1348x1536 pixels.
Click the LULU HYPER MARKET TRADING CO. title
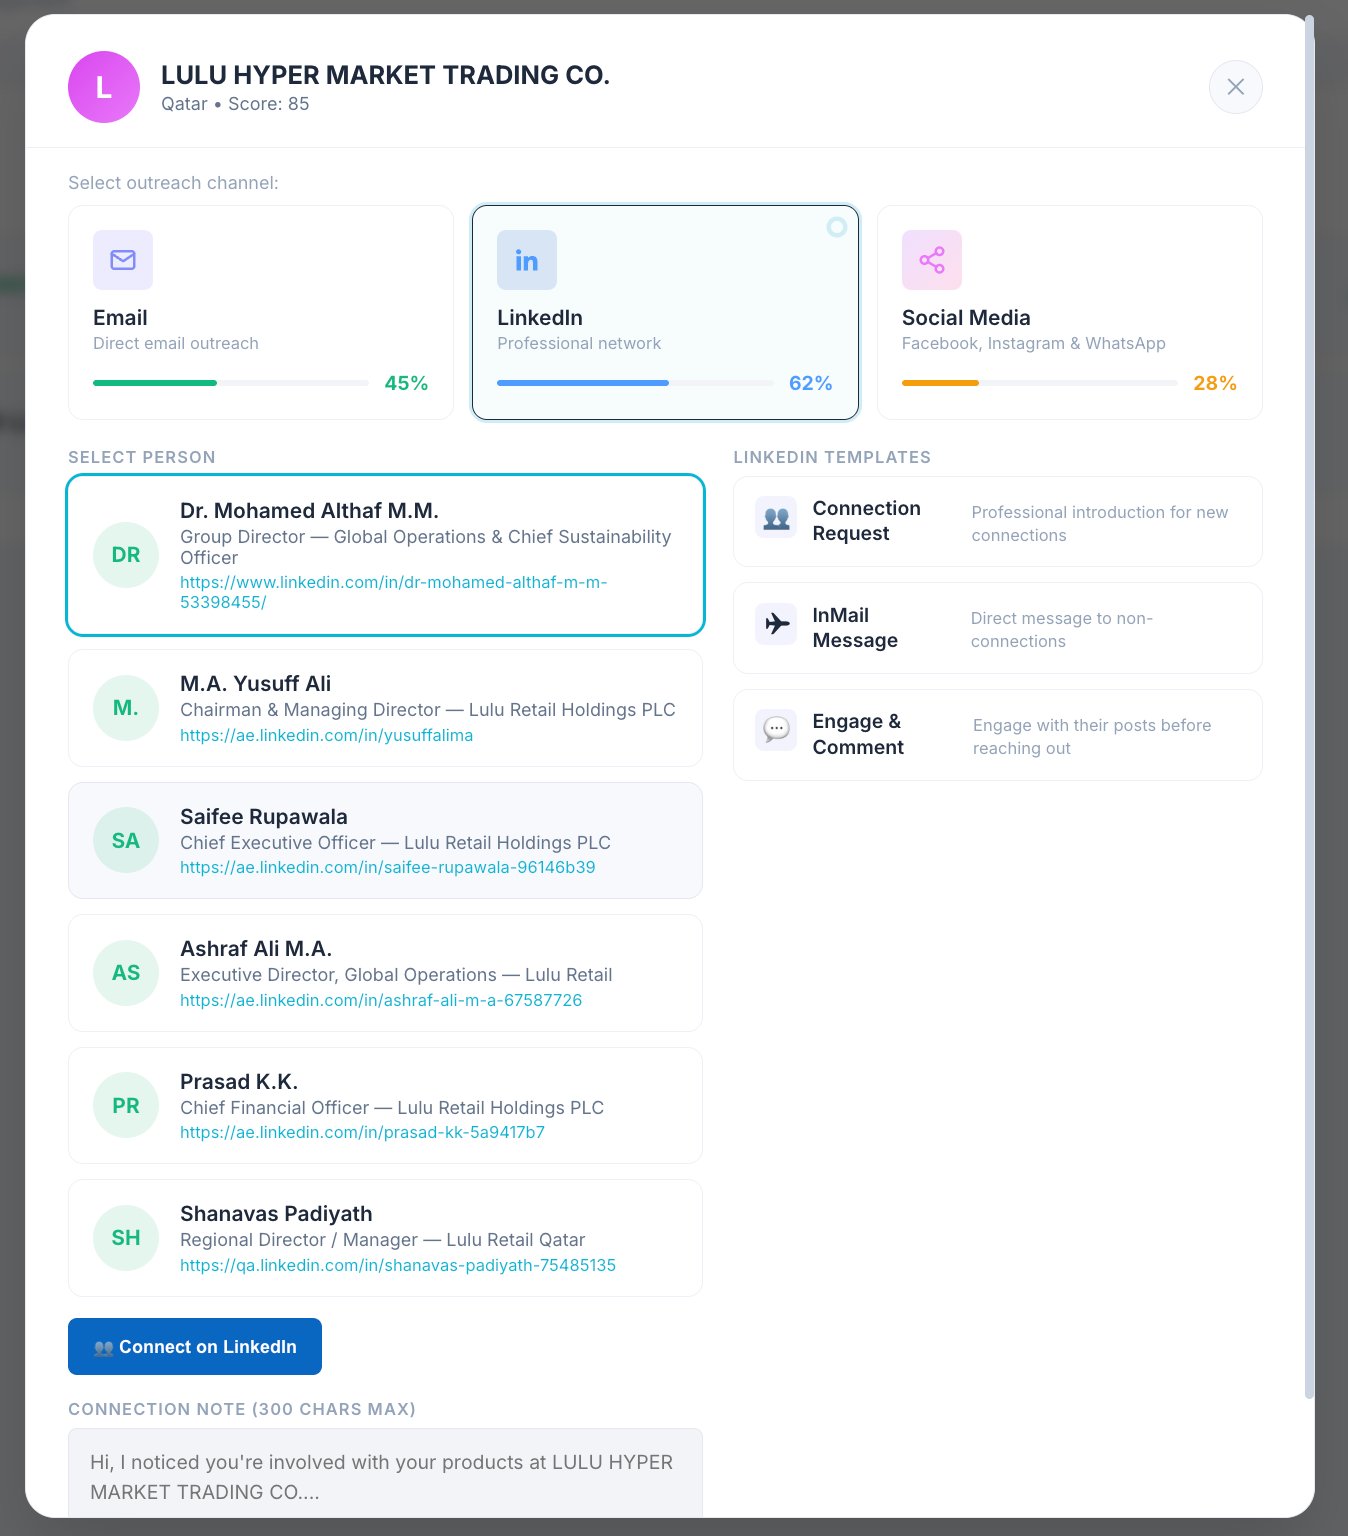pyautogui.click(x=385, y=75)
